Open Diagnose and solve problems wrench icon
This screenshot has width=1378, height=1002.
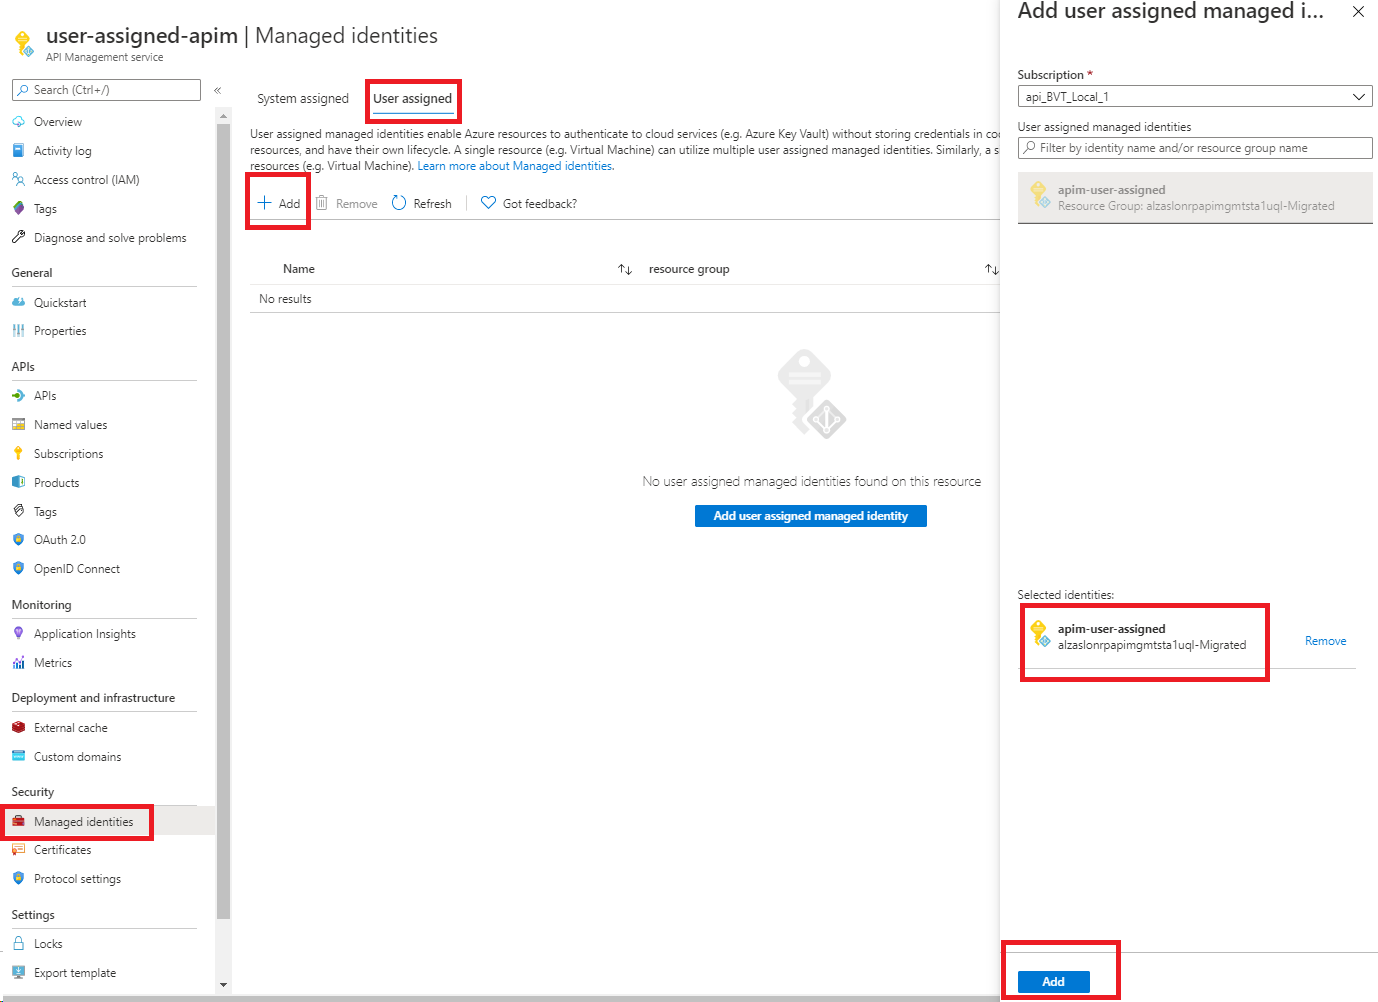coord(18,238)
